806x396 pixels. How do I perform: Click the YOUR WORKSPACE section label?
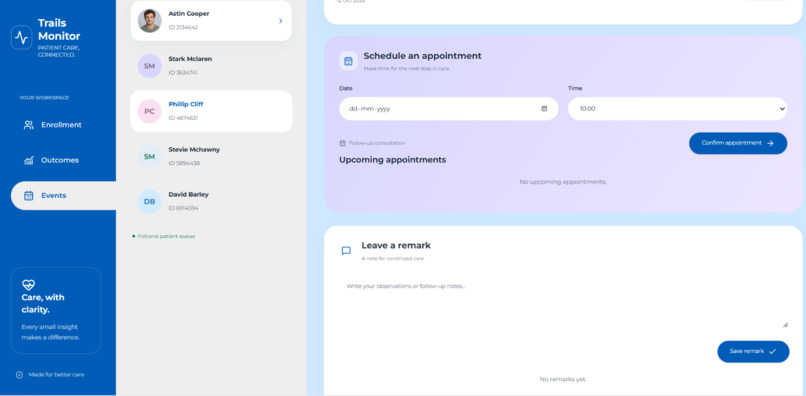click(x=44, y=98)
